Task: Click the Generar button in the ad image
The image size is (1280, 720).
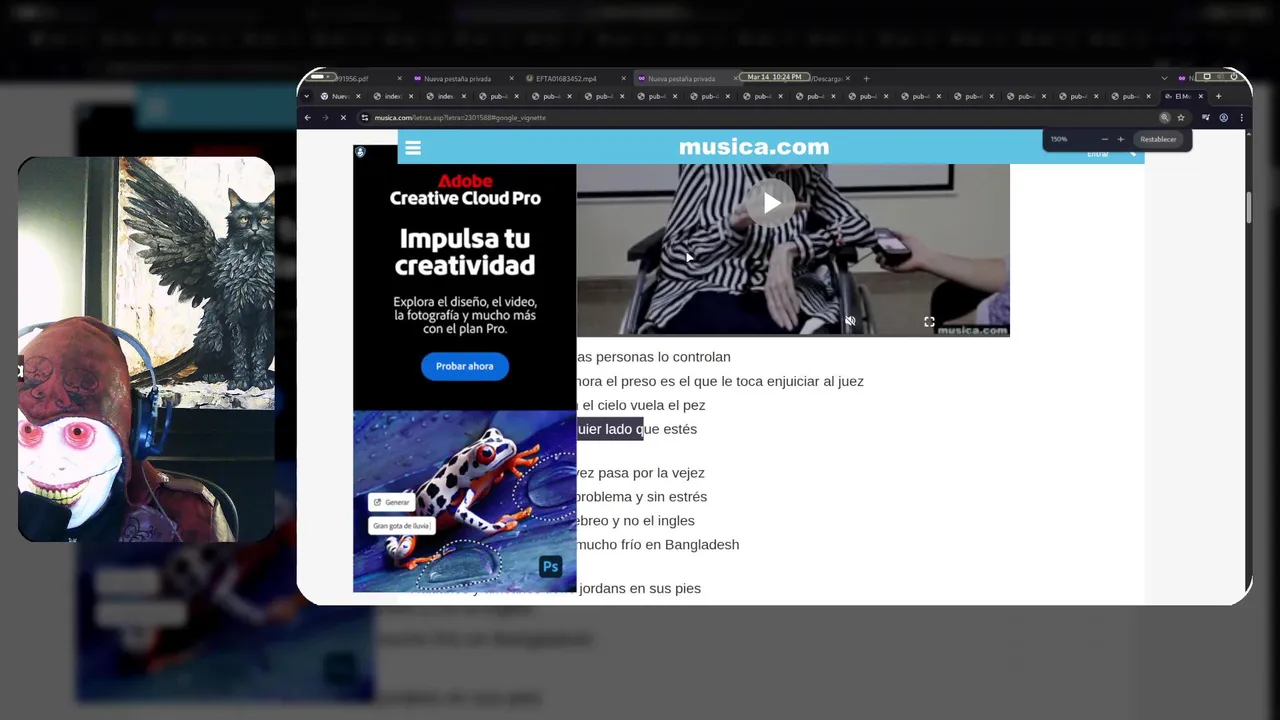Action: pyautogui.click(x=392, y=502)
